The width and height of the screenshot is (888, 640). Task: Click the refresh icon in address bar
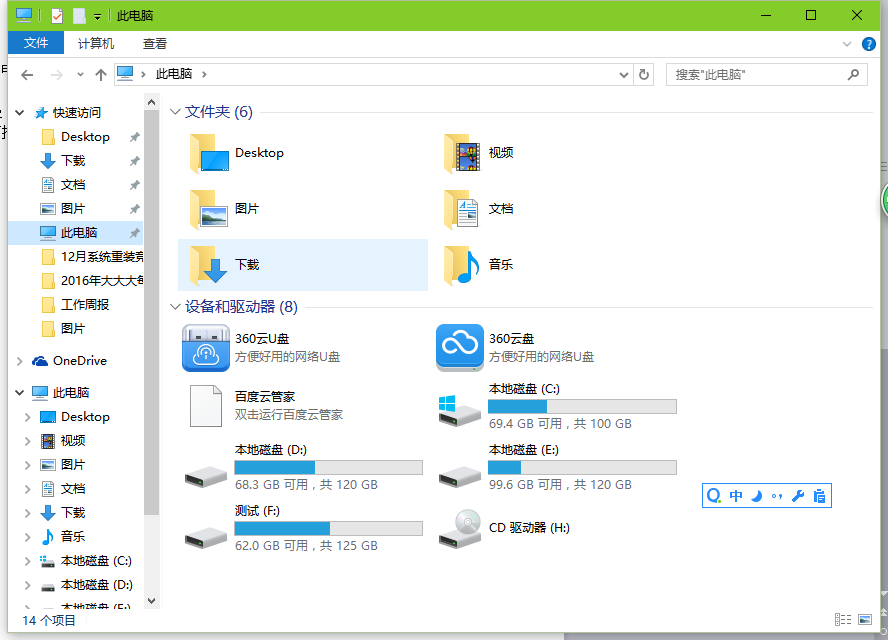(x=644, y=74)
